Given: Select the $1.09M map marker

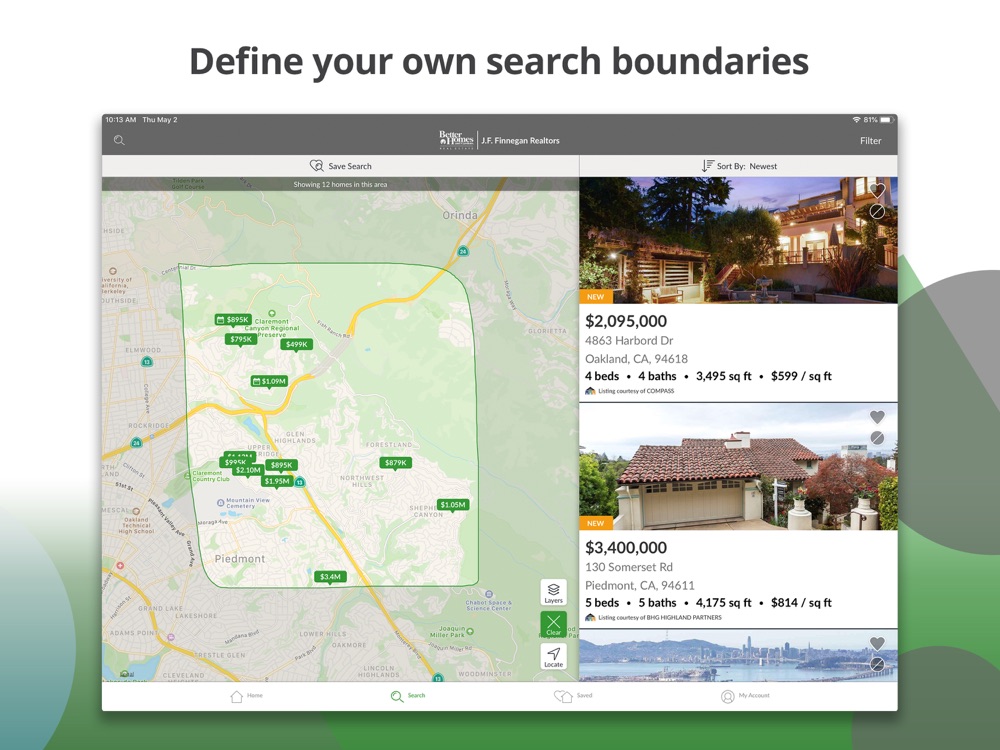Looking at the screenshot, I should [x=269, y=381].
